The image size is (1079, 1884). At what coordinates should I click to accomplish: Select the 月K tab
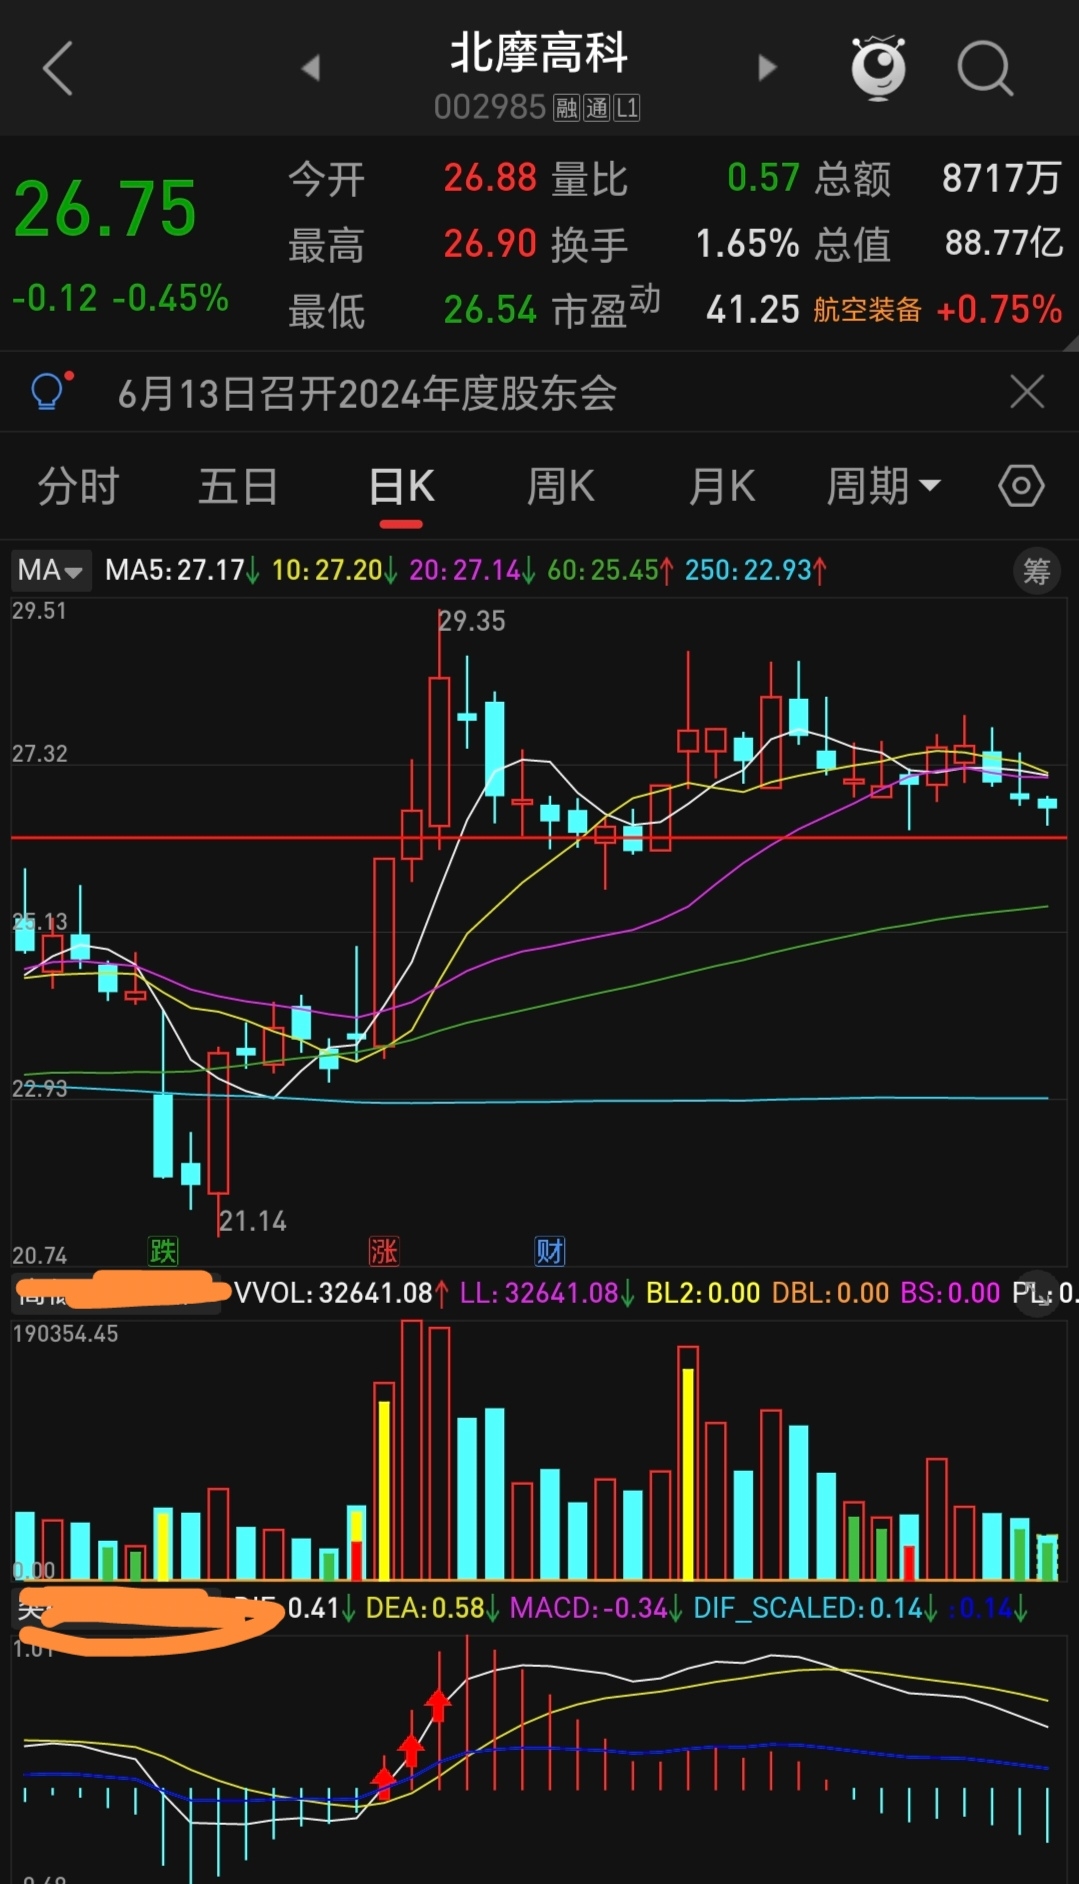(x=722, y=487)
